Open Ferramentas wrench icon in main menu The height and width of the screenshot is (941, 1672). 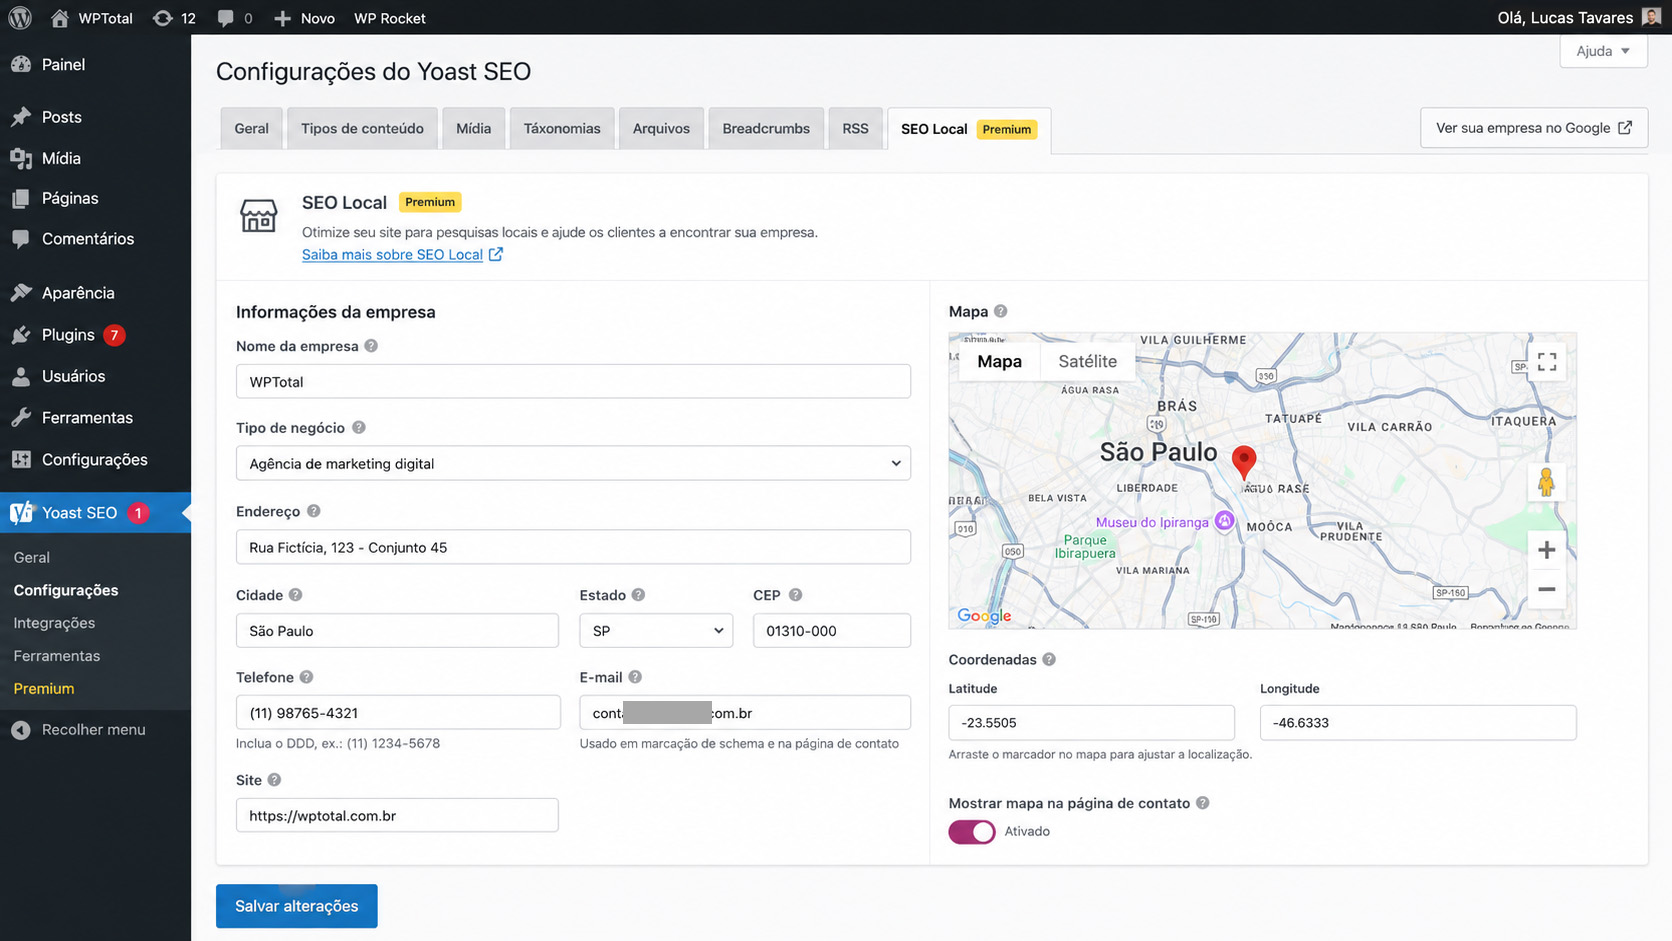pyautogui.click(x=21, y=418)
